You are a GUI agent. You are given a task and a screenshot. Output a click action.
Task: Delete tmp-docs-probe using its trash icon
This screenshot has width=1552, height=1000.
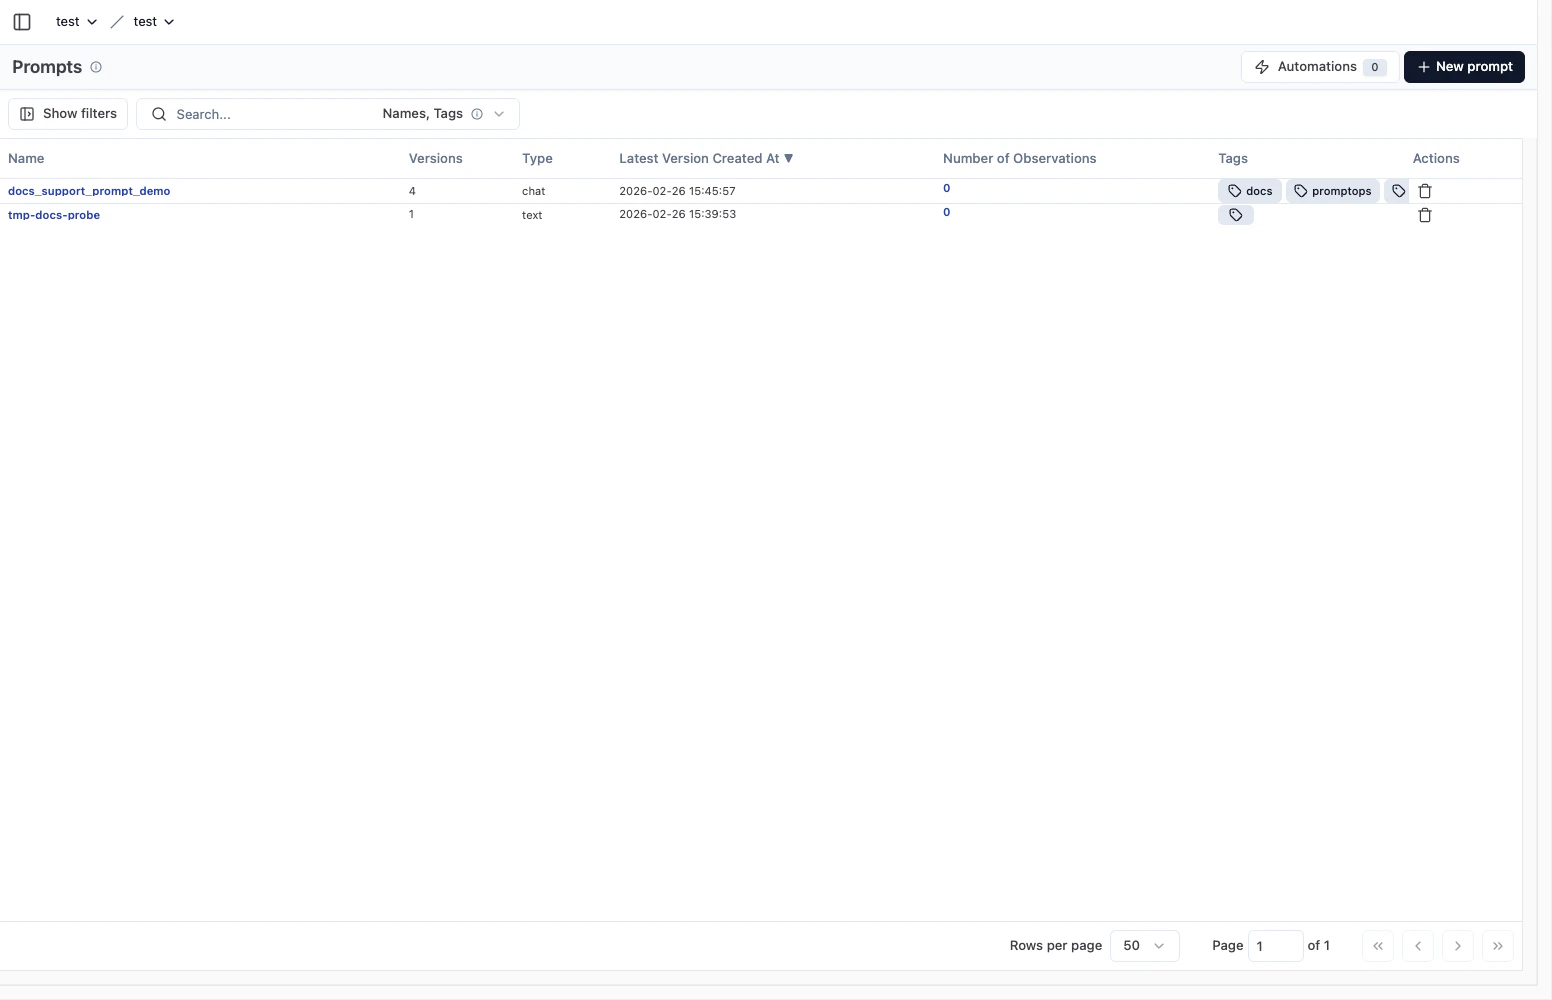point(1425,215)
